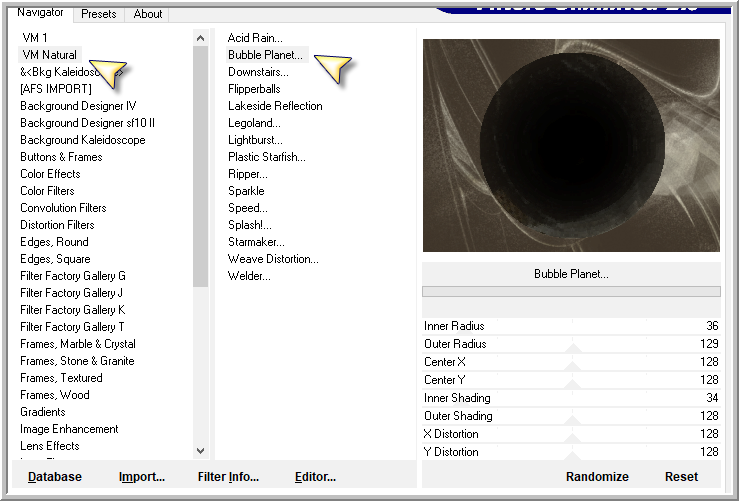This screenshot has width=739, height=501.
Task: Choose the Flipperballs filter
Action: (x=255, y=89)
